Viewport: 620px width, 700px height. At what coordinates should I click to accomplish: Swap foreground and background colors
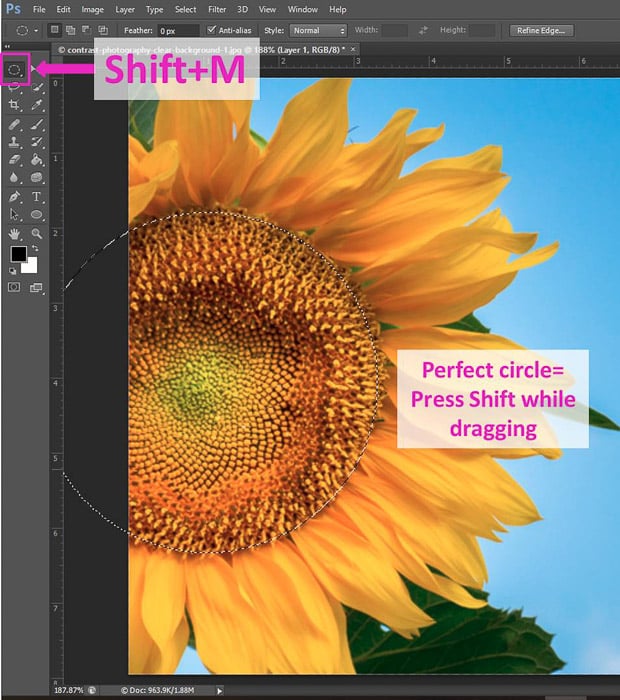pyautogui.click(x=35, y=248)
